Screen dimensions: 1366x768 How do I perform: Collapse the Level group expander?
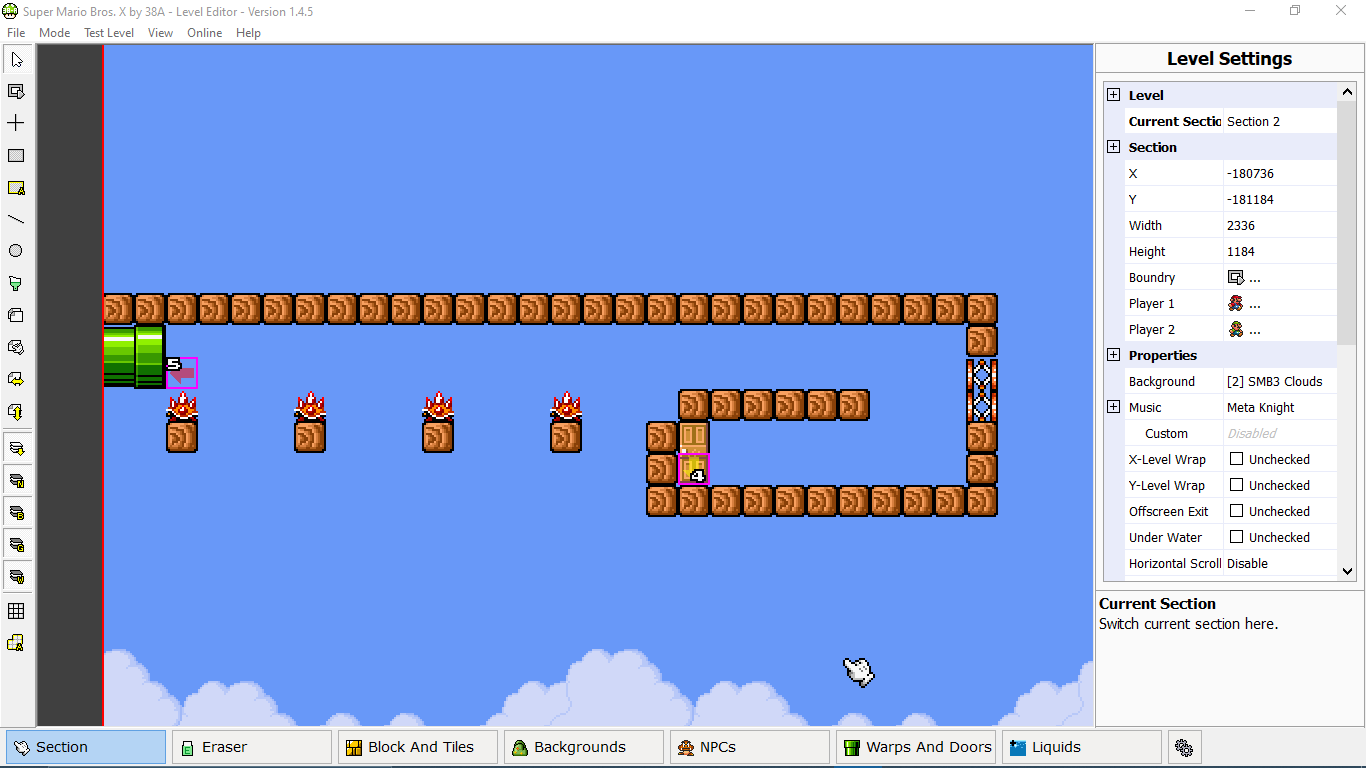point(1113,95)
